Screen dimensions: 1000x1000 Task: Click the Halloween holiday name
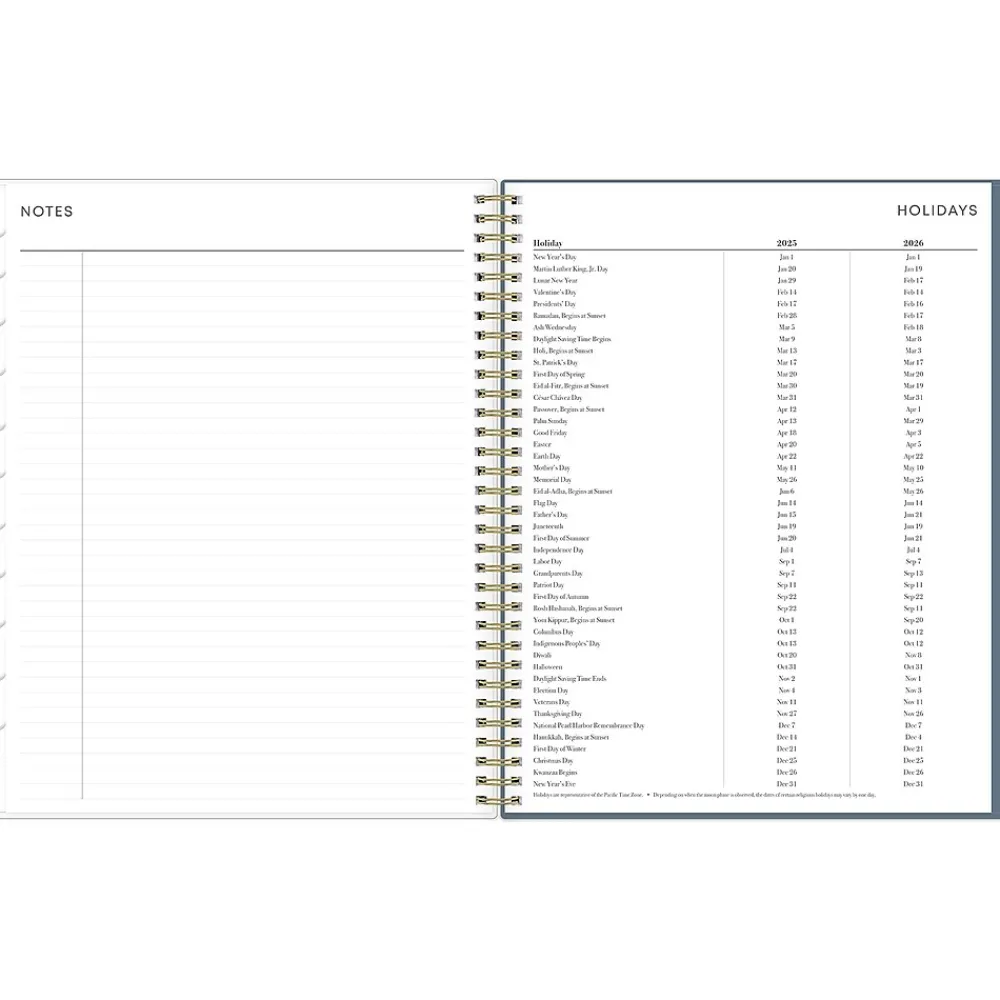[547, 667]
